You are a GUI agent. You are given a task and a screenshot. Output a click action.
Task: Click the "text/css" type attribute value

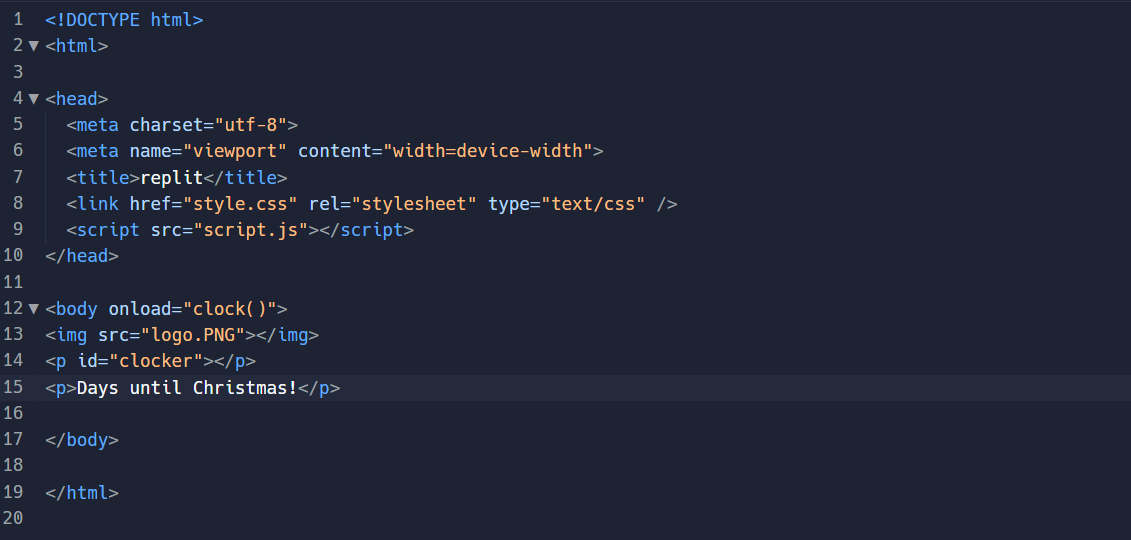(x=593, y=203)
